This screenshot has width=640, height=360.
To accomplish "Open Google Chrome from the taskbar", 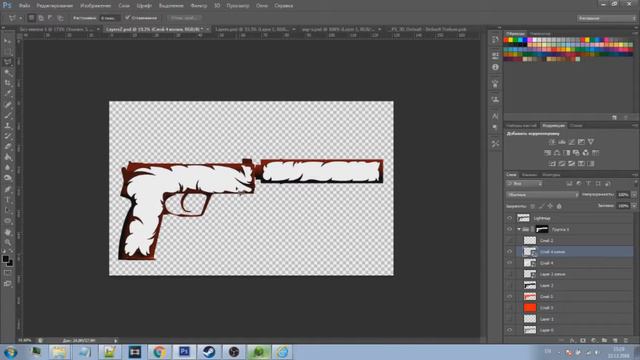I will click(x=160, y=352).
